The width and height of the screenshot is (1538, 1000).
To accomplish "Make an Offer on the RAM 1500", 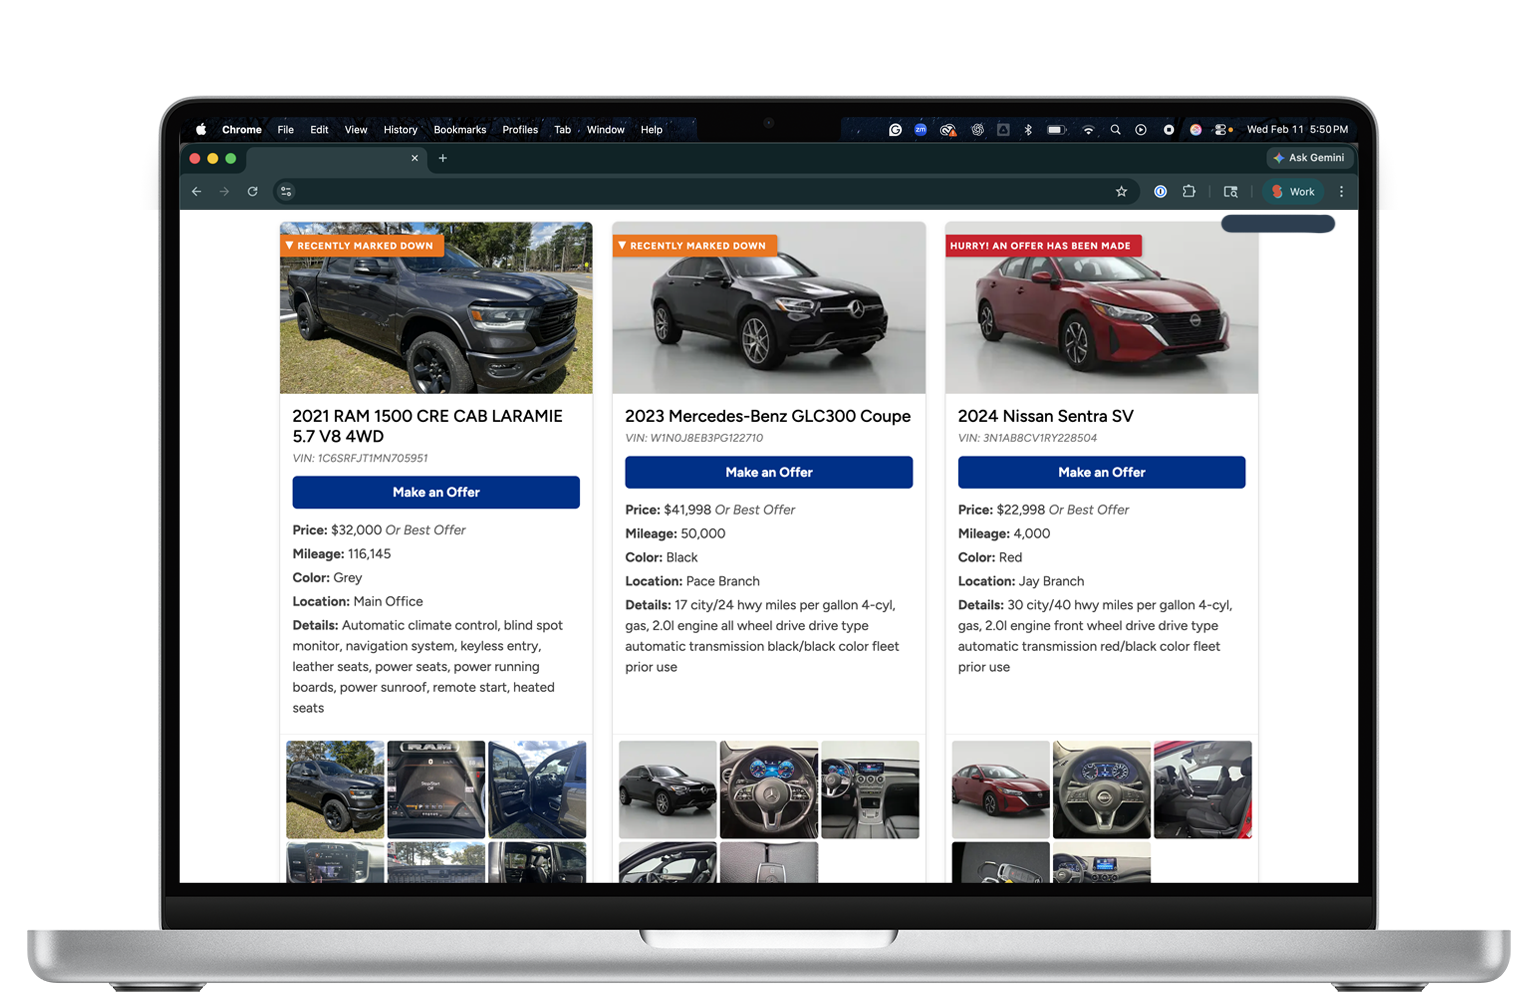I will coord(436,492).
